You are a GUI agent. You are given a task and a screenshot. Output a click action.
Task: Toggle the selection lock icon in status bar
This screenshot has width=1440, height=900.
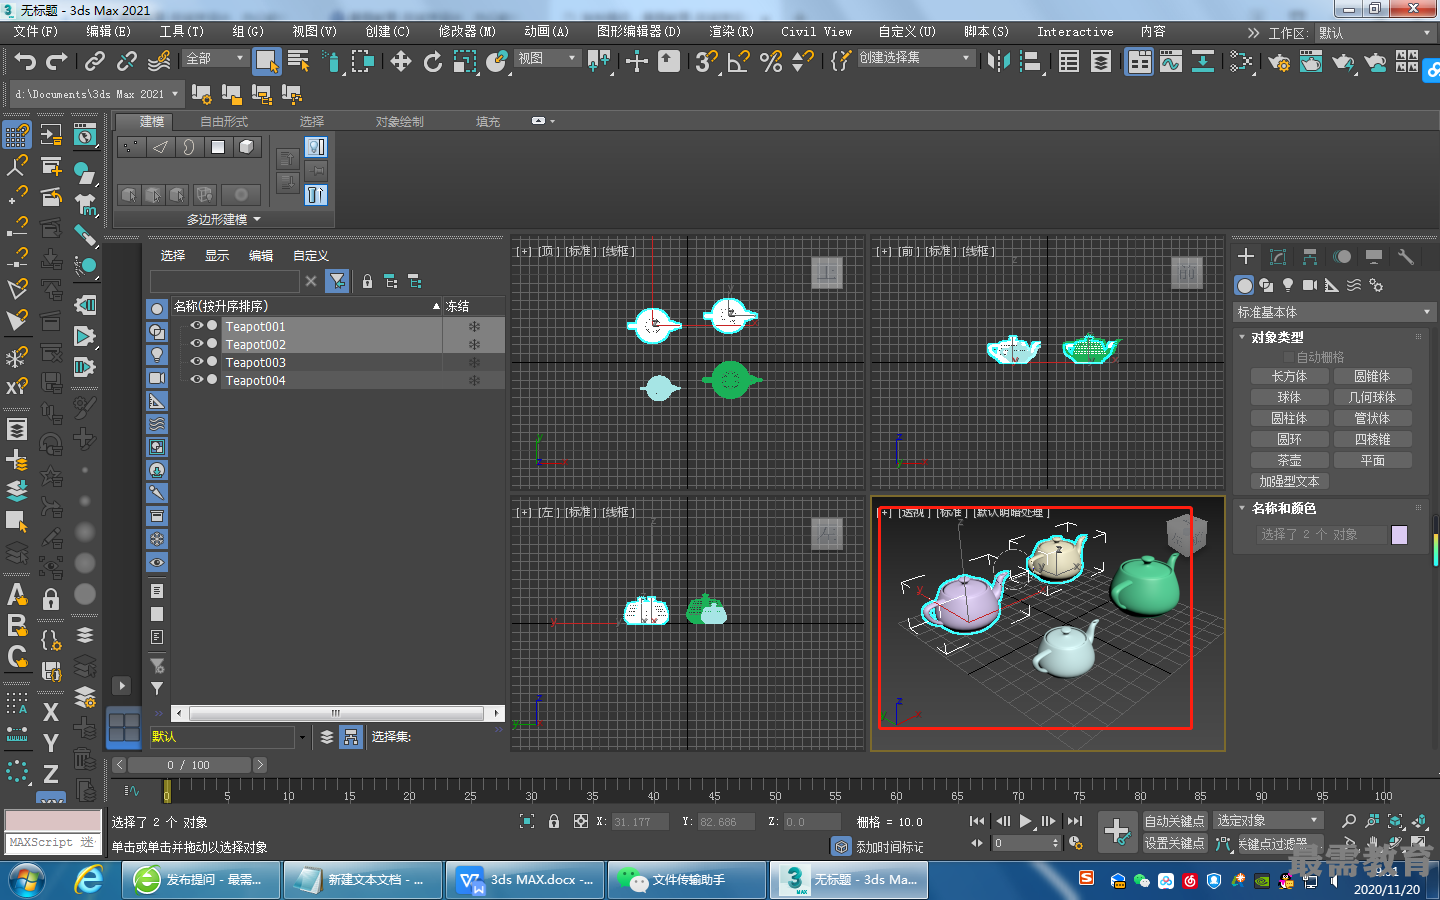554,821
